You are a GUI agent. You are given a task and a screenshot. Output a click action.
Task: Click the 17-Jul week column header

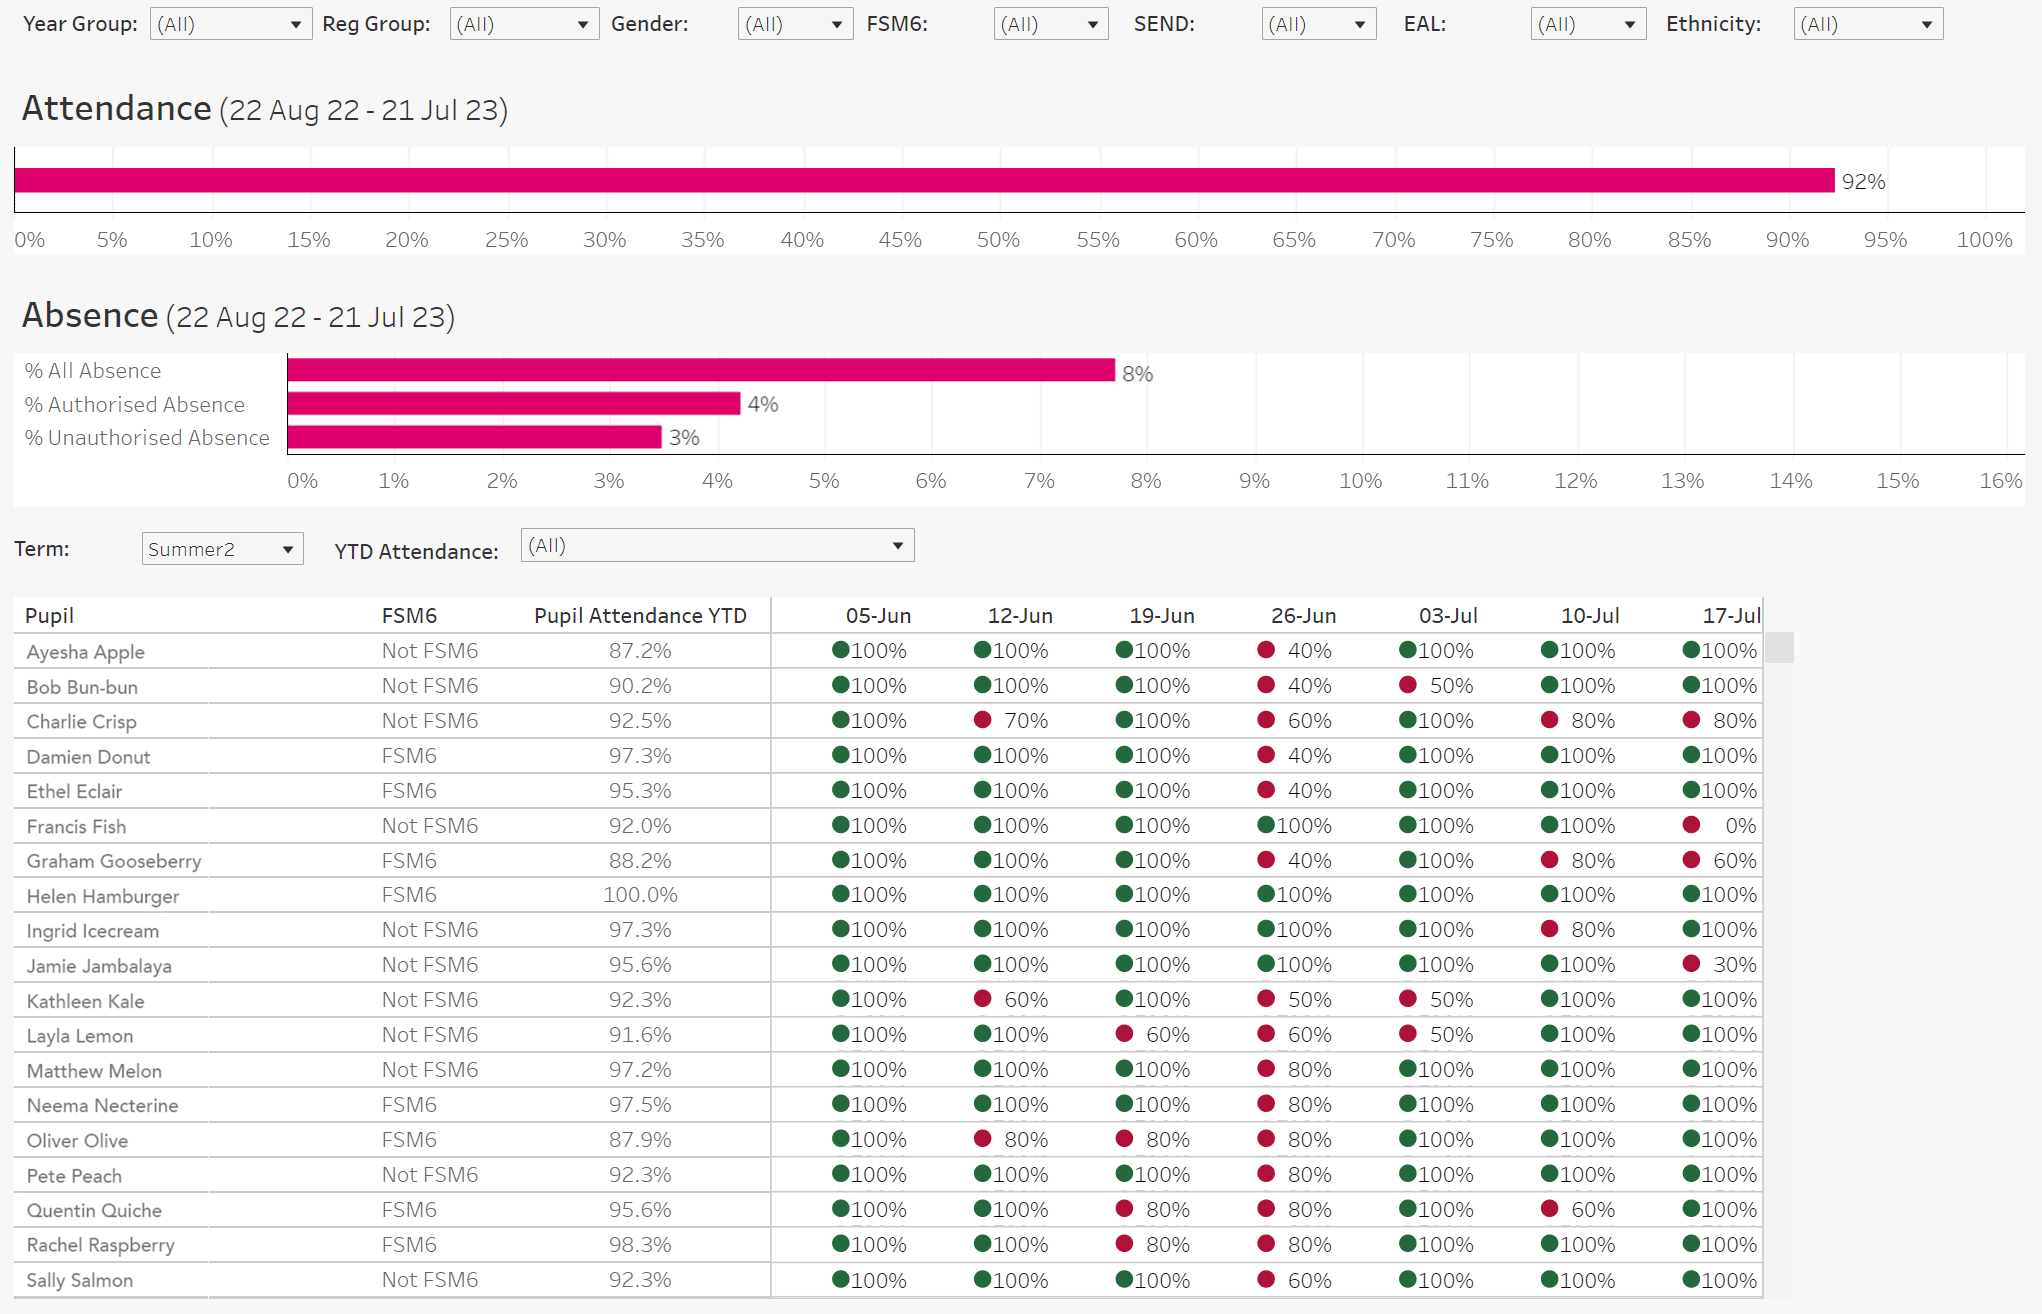1732,616
